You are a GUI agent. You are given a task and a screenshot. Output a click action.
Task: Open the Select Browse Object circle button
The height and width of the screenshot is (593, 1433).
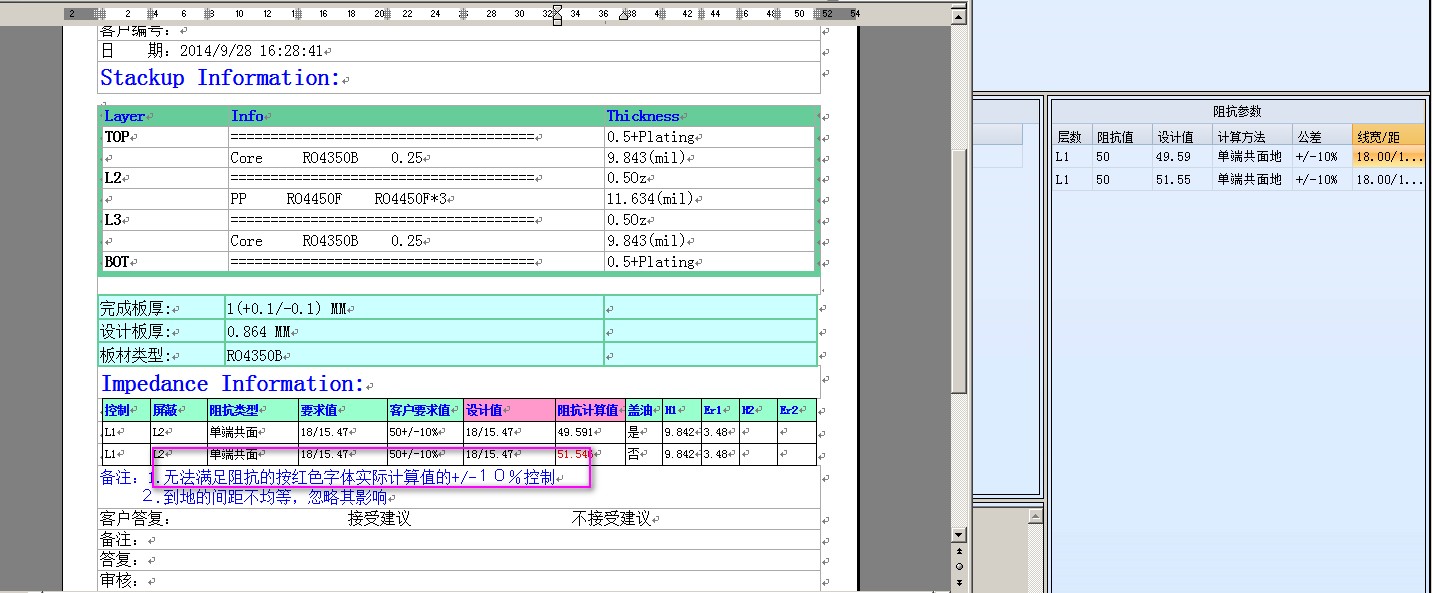pyautogui.click(x=959, y=566)
